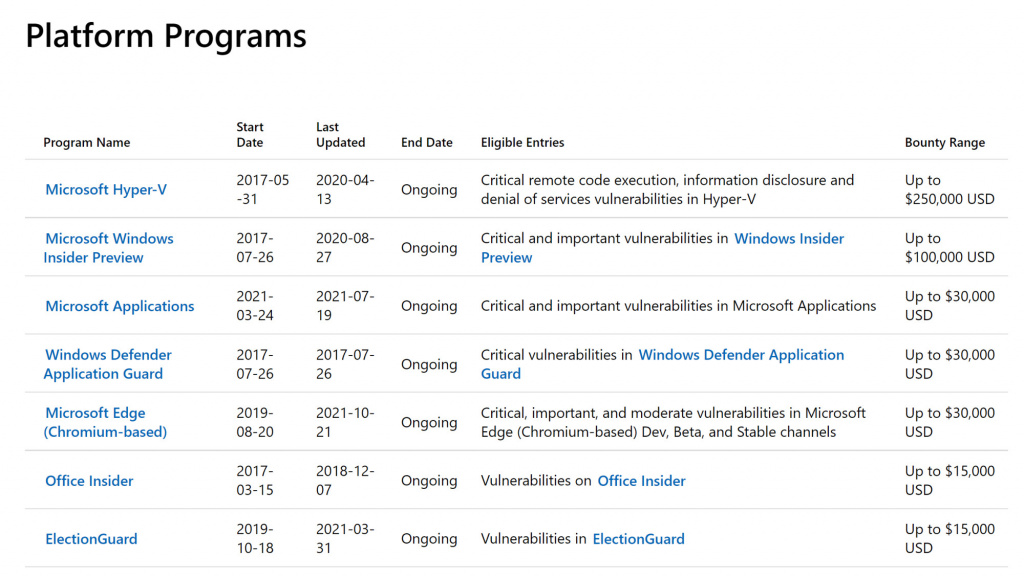This screenshot has height=578, width=1024.
Task: Click the Bounty Range column header
Action: click(x=944, y=142)
